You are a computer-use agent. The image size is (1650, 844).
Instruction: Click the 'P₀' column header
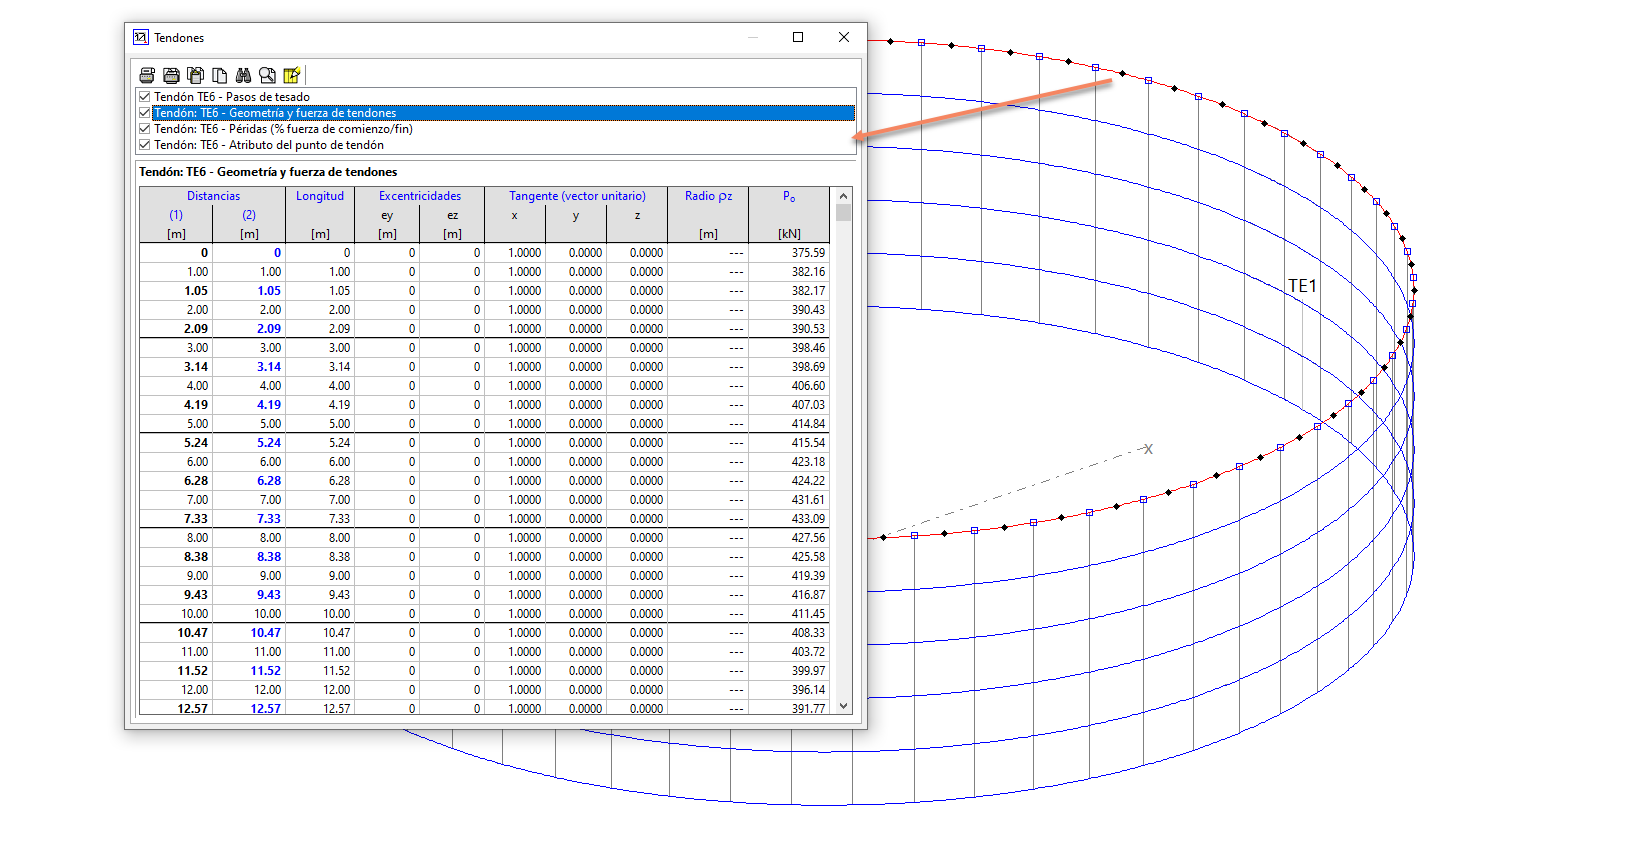point(789,196)
